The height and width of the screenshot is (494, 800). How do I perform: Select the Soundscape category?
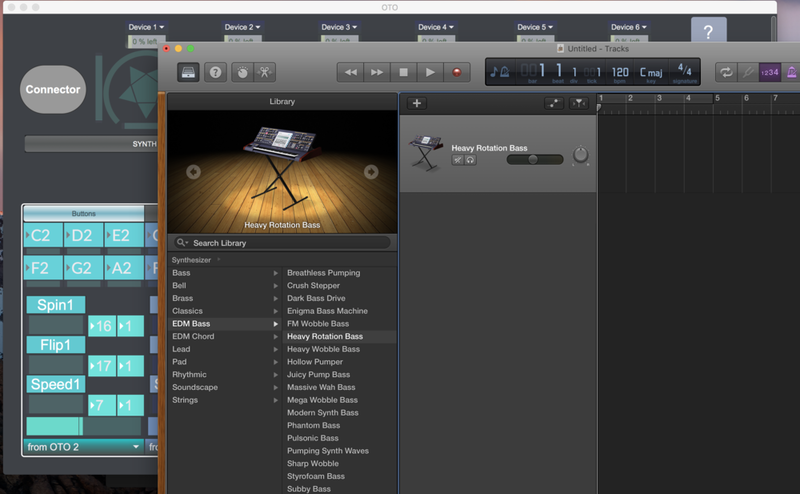pyautogui.click(x=195, y=387)
